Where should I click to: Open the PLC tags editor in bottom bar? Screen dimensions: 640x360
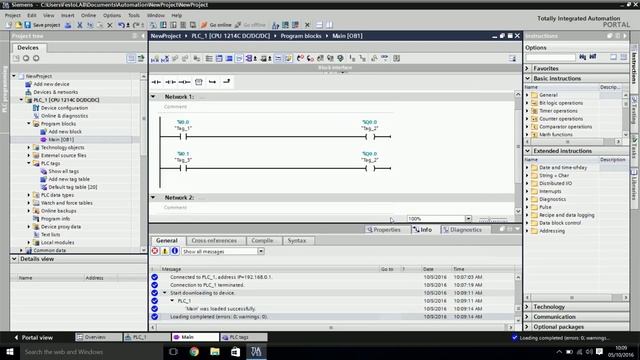(244, 337)
